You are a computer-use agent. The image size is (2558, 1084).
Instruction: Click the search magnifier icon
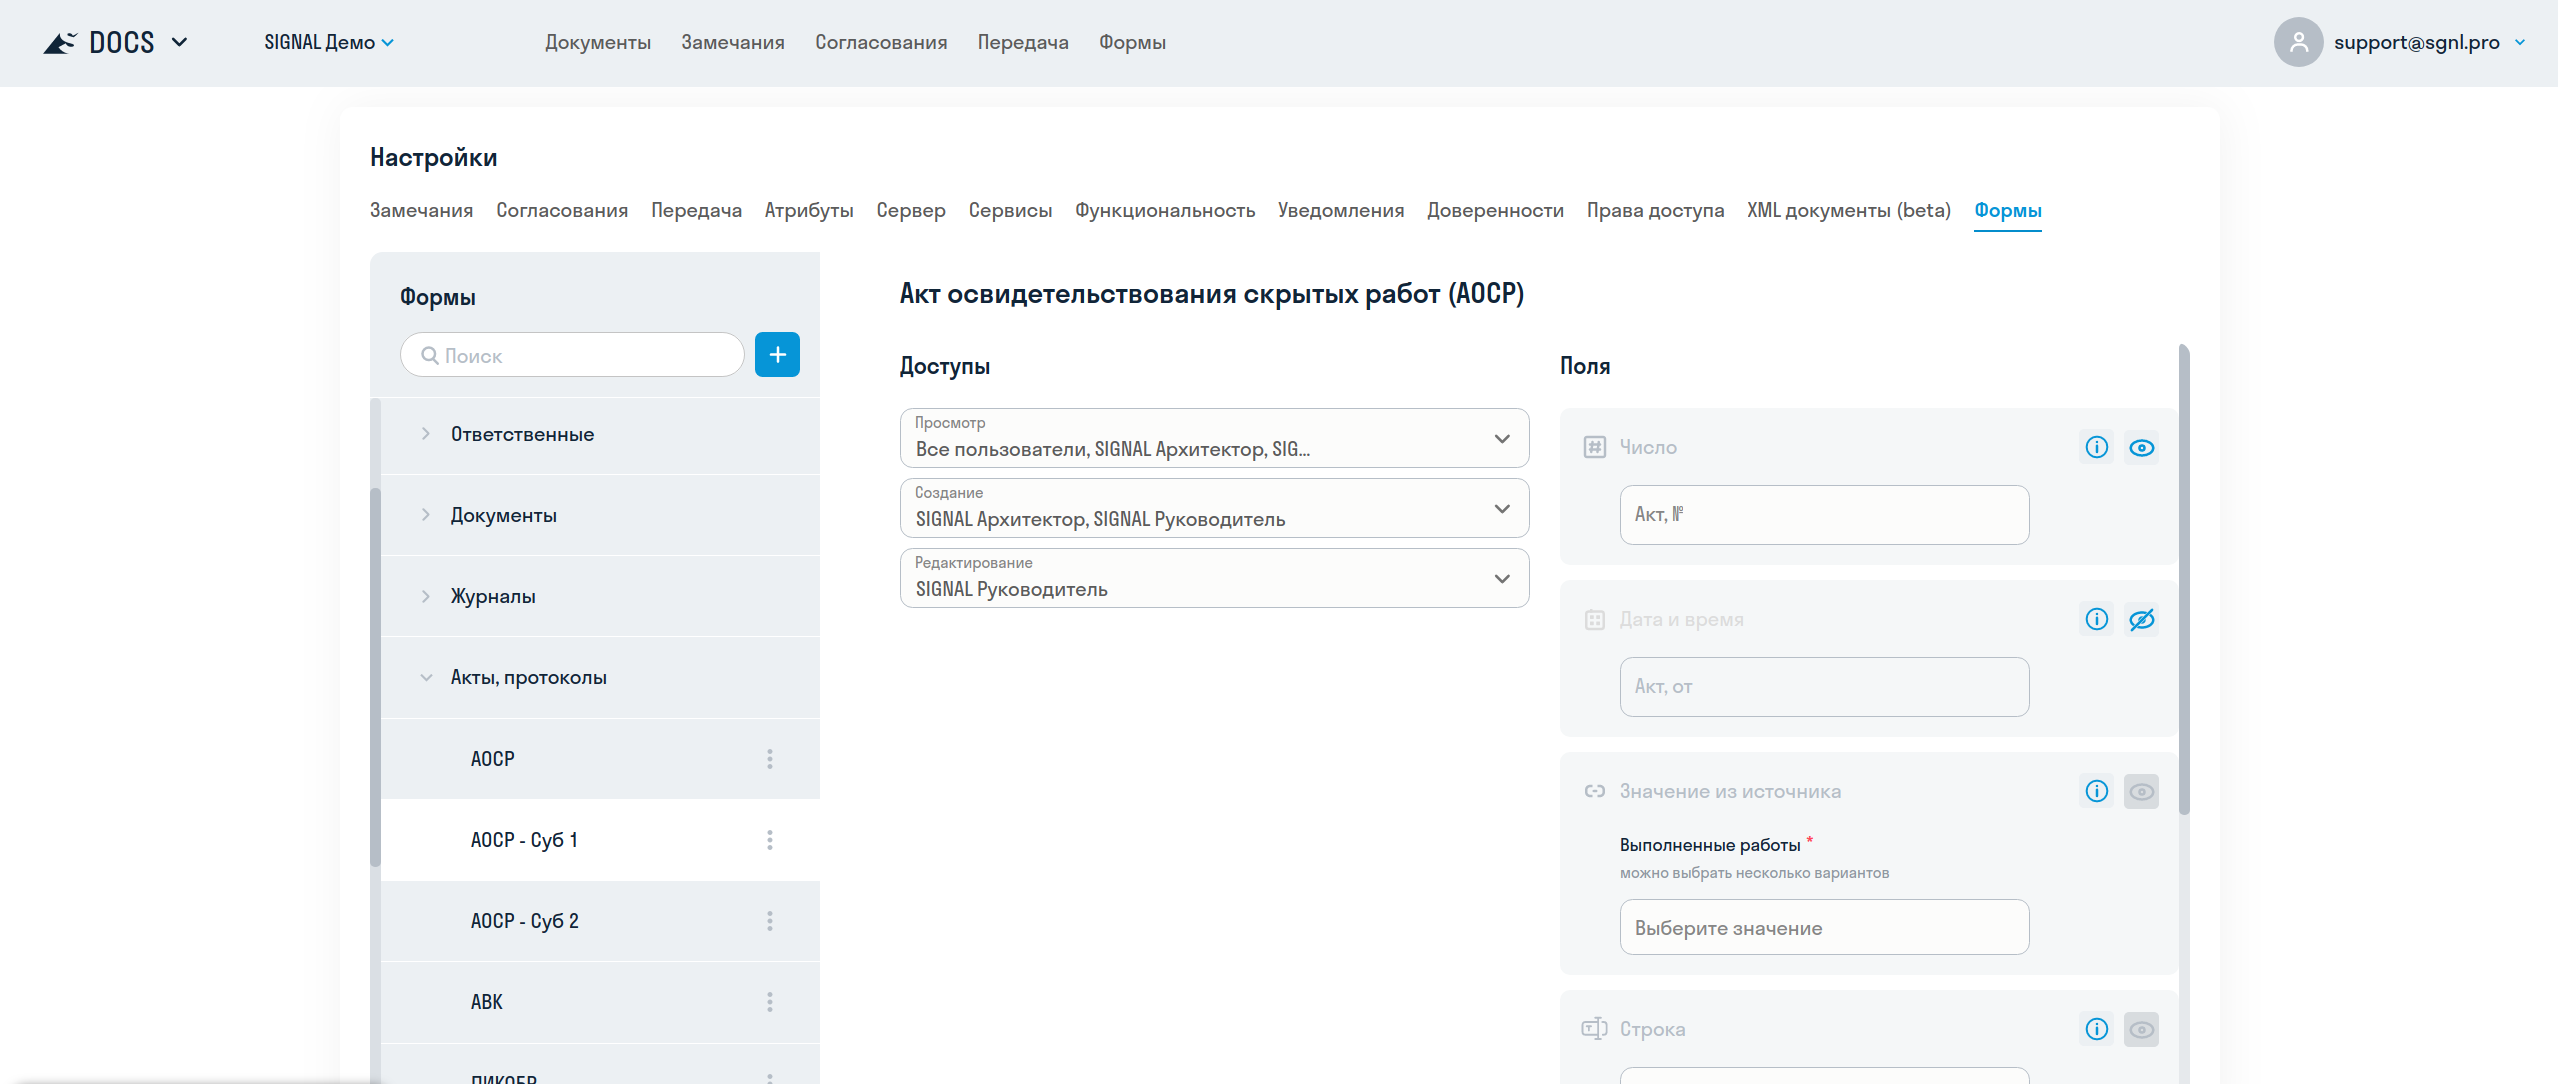point(430,355)
